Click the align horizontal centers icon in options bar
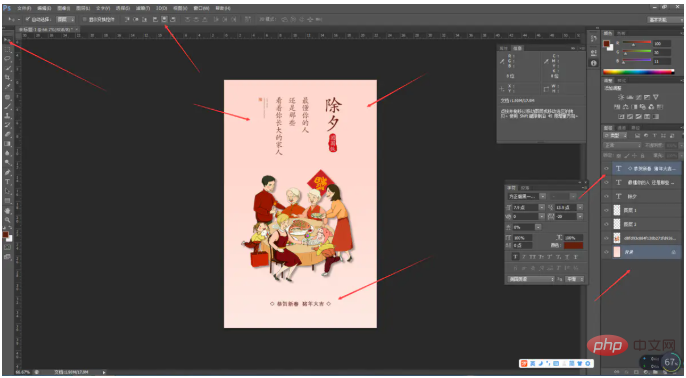The width and height of the screenshot is (686, 378). (x=164, y=19)
